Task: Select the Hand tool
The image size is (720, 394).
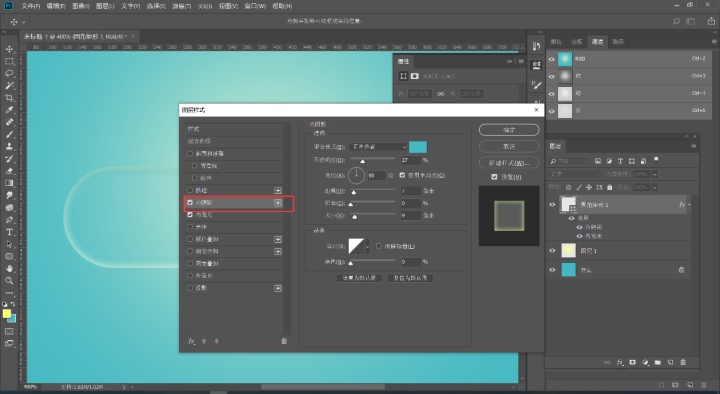Action: (x=9, y=269)
